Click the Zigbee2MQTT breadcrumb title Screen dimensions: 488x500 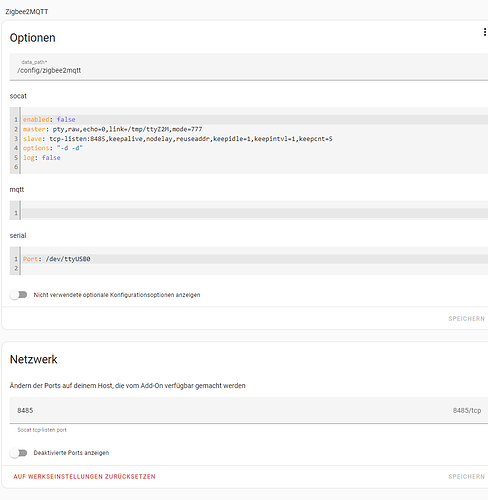(27, 12)
